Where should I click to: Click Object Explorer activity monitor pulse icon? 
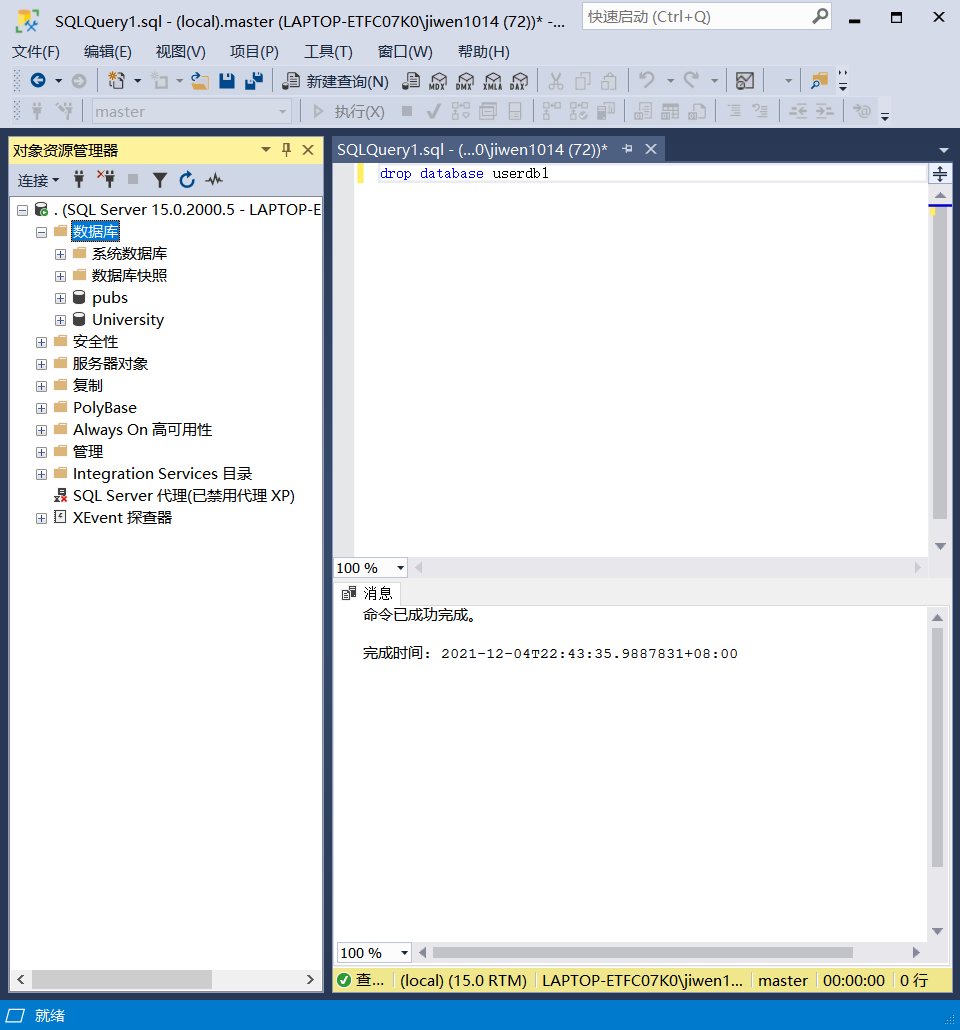pos(214,179)
